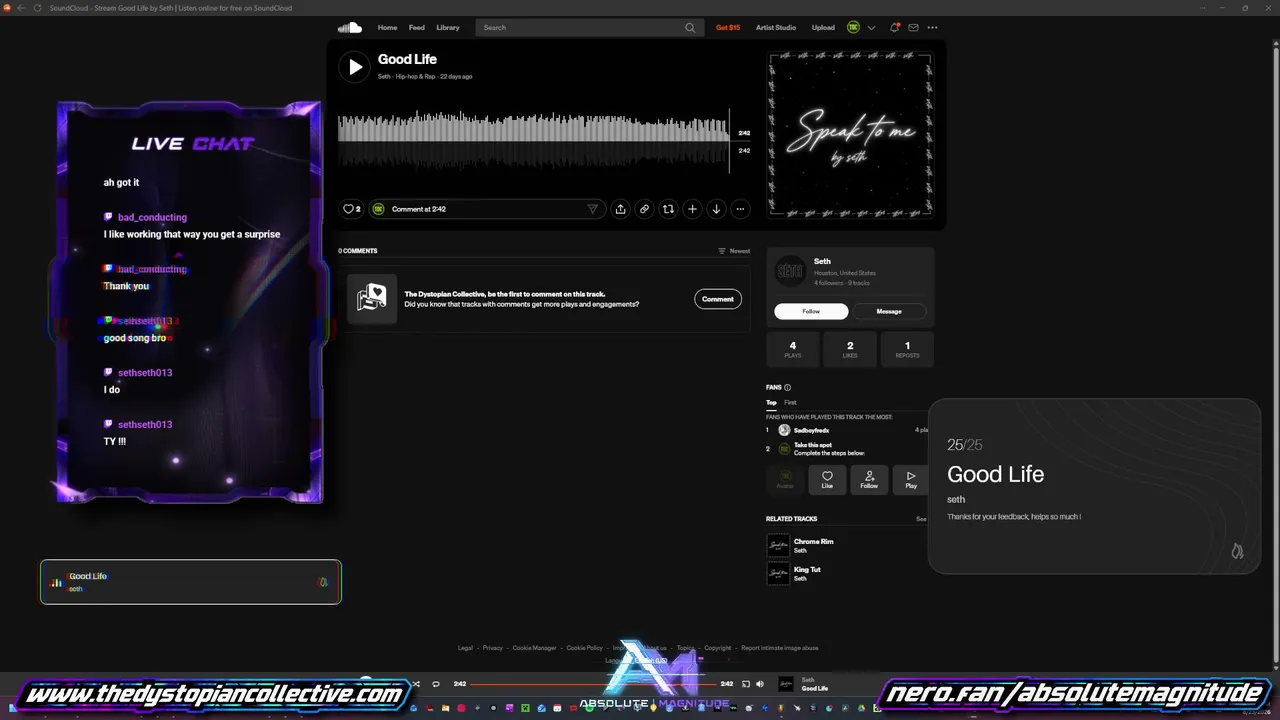Image resolution: width=1280 pixels, height=720 pixels.
Task: Go back with the browser back arrow
Action: (21, 8)
